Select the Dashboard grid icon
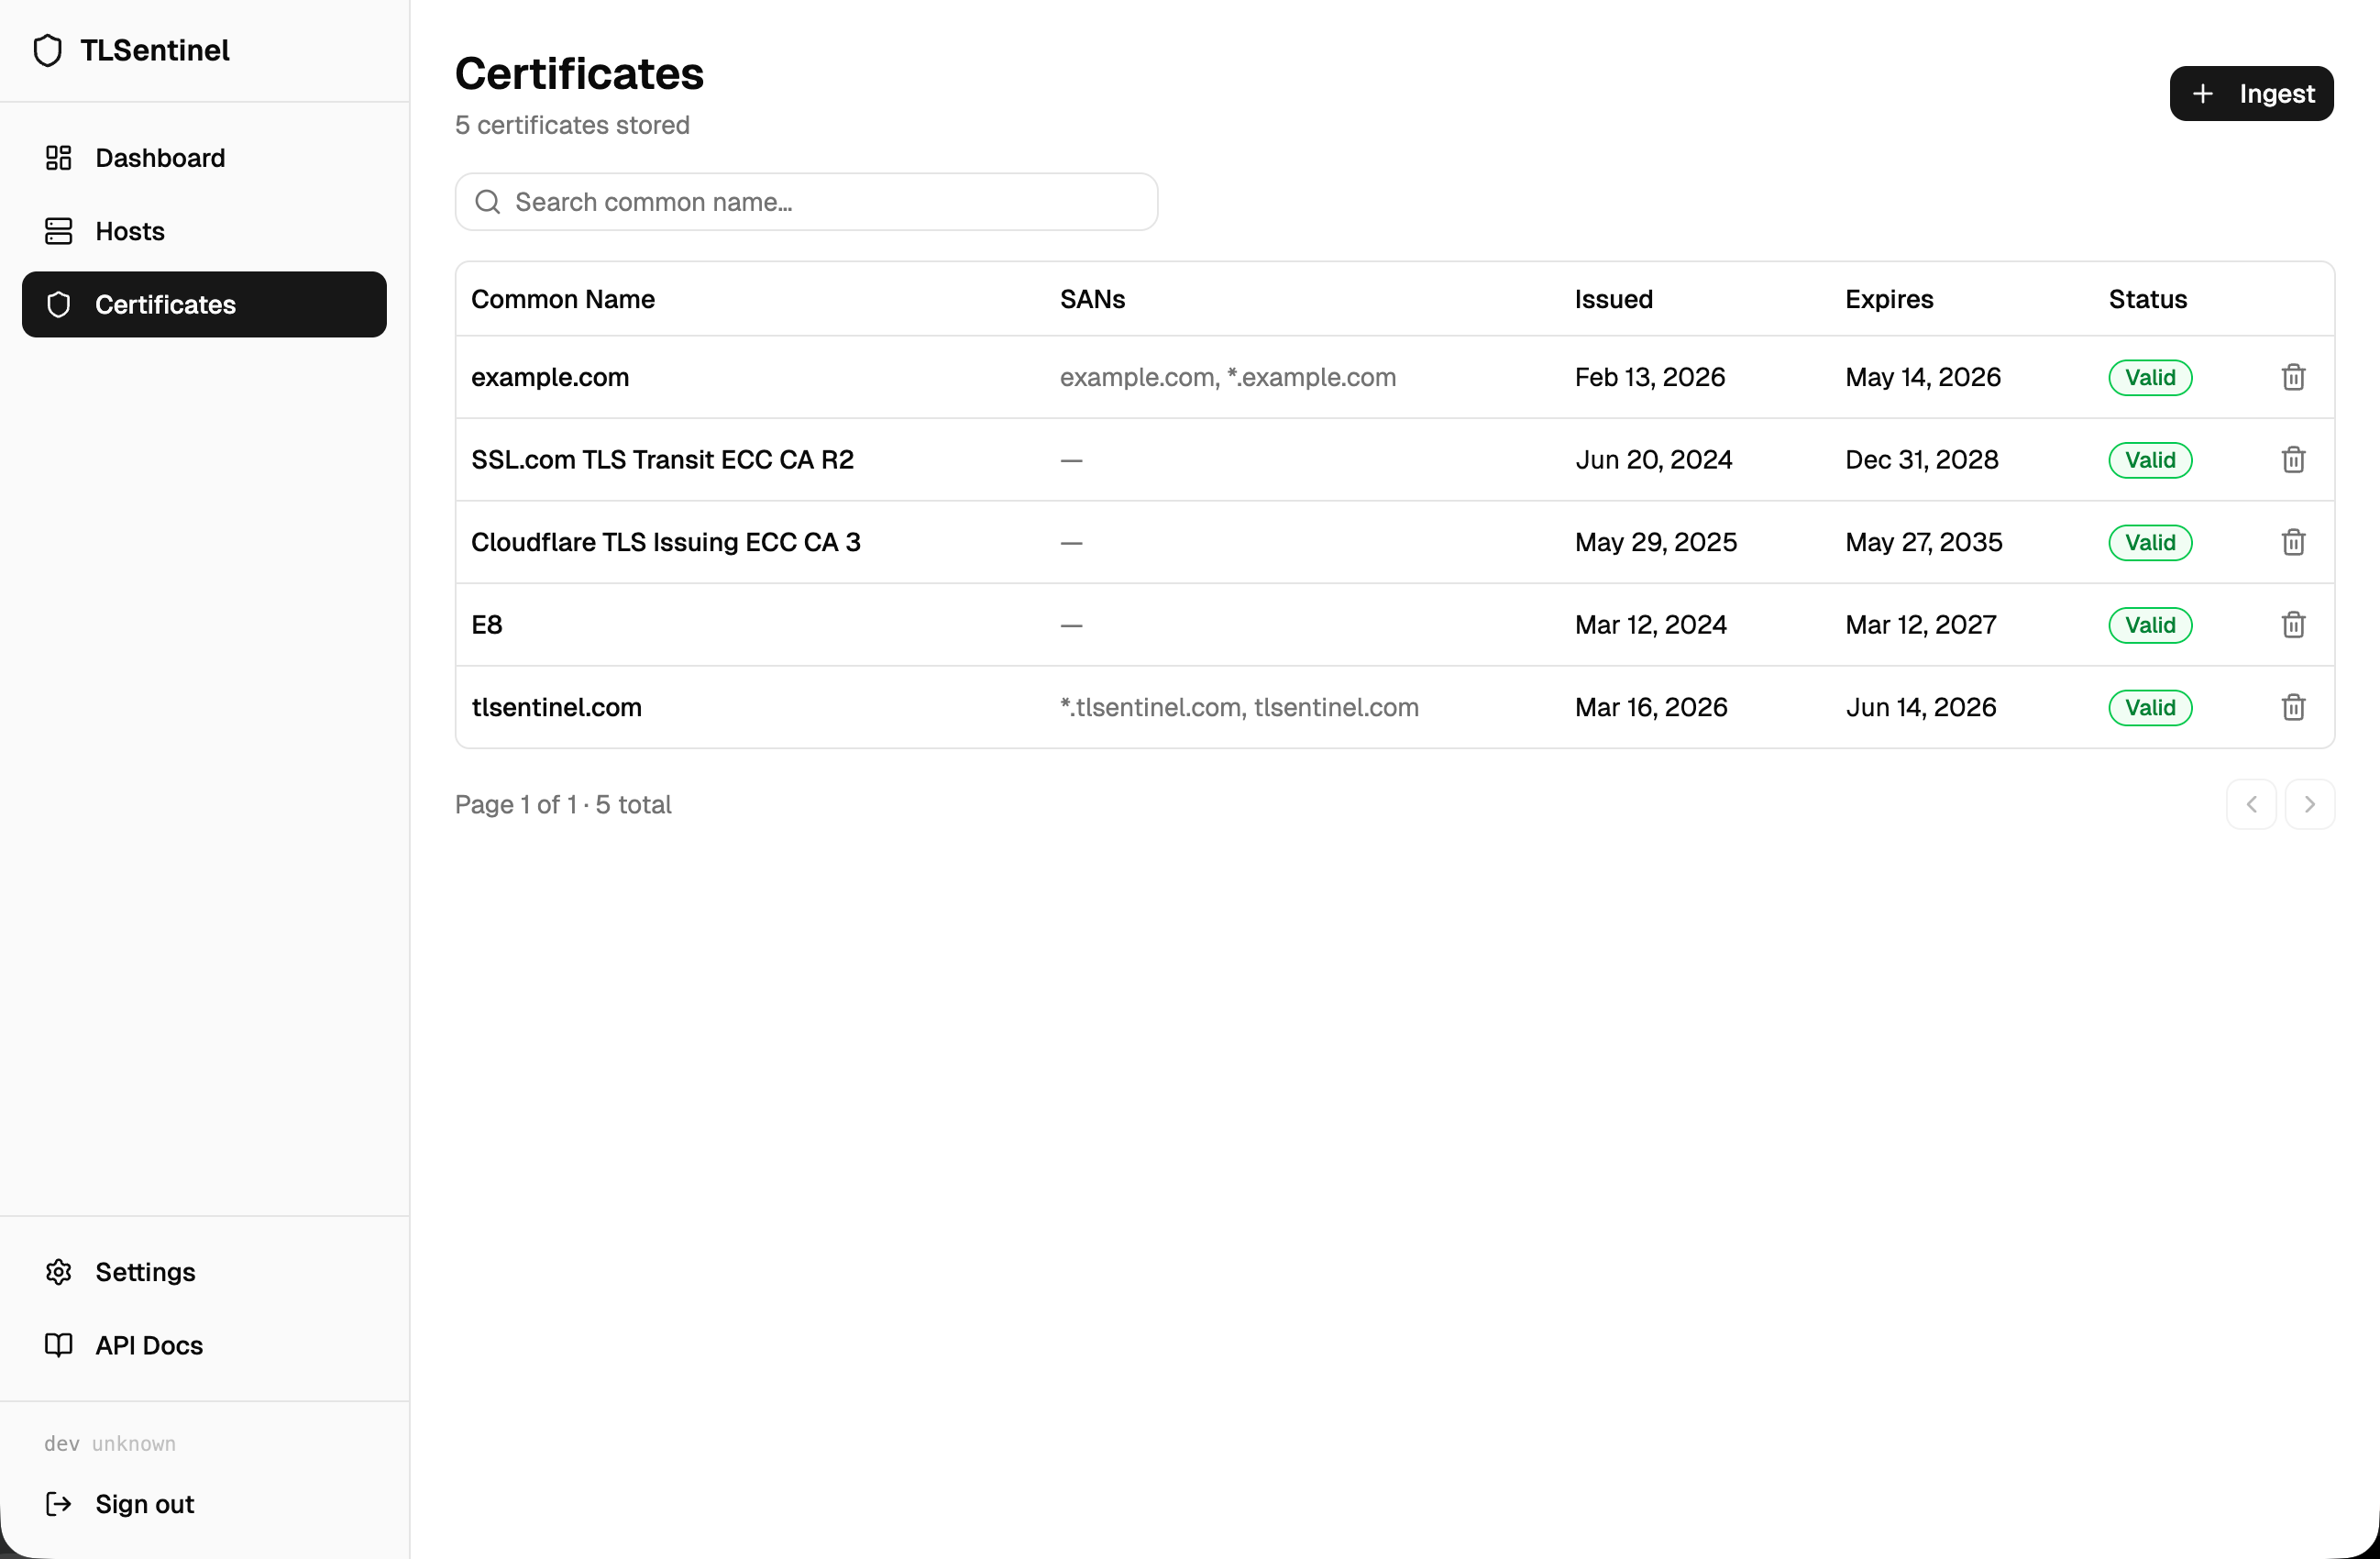2380x1559 pixels. [x=58, y=157]
